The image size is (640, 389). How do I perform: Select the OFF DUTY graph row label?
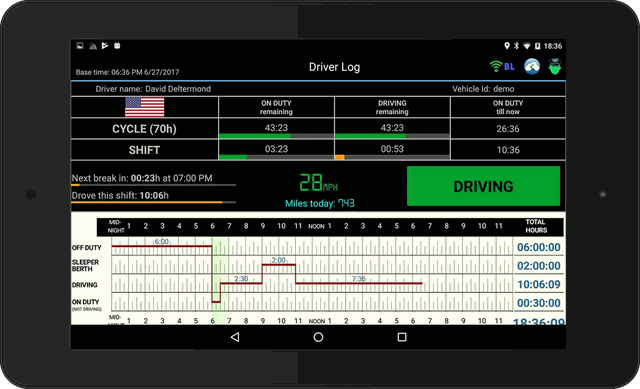coord(87,248)
